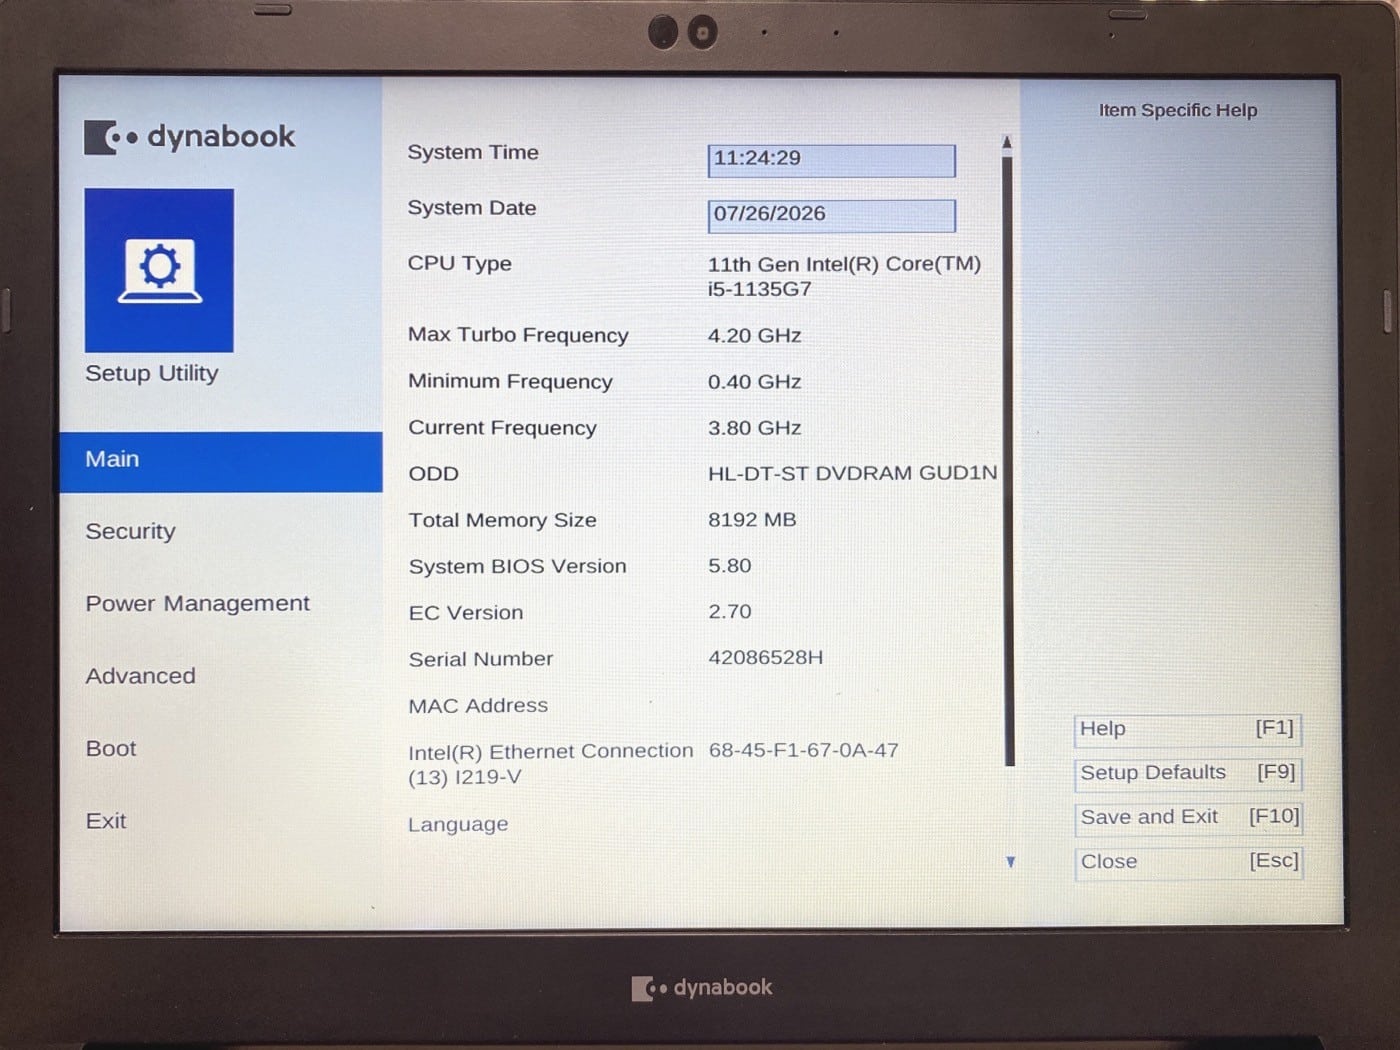Click the EC Version label

466,613
